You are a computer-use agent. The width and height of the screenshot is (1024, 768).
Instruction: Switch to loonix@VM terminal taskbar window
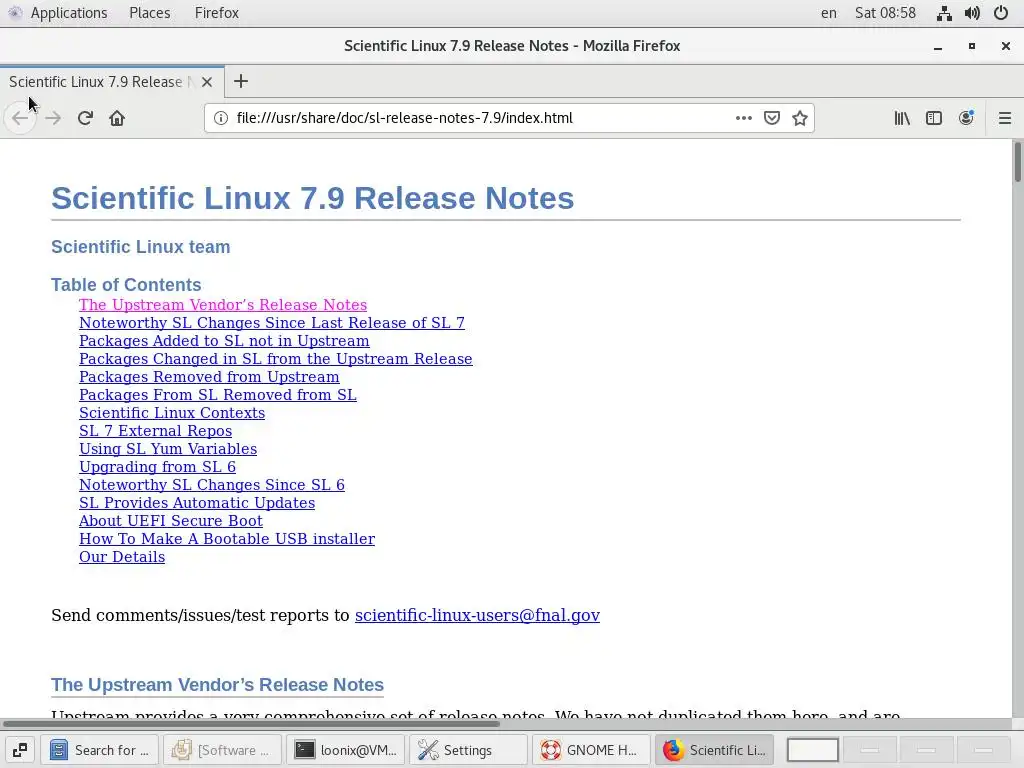coord(345,750)
